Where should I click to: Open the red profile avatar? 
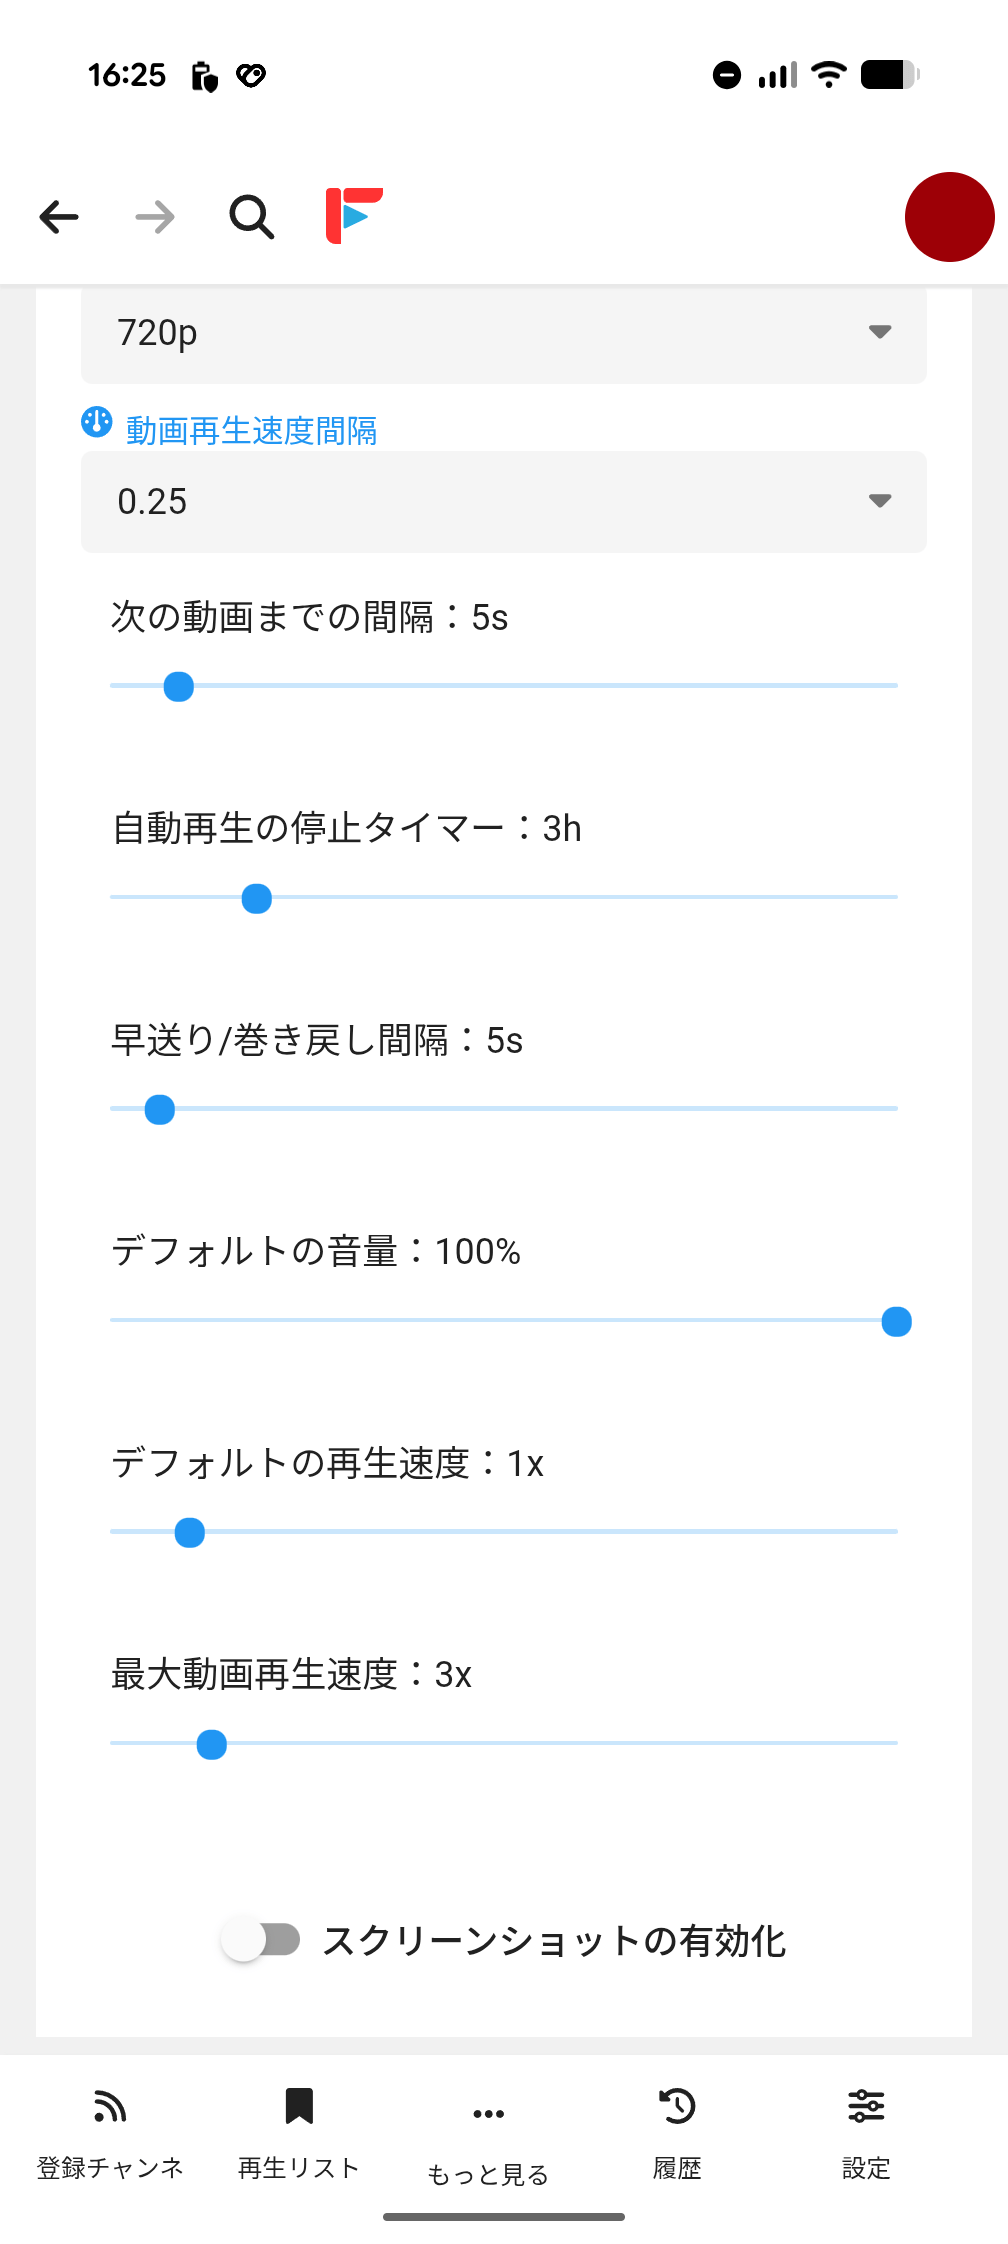coord(949,217)
